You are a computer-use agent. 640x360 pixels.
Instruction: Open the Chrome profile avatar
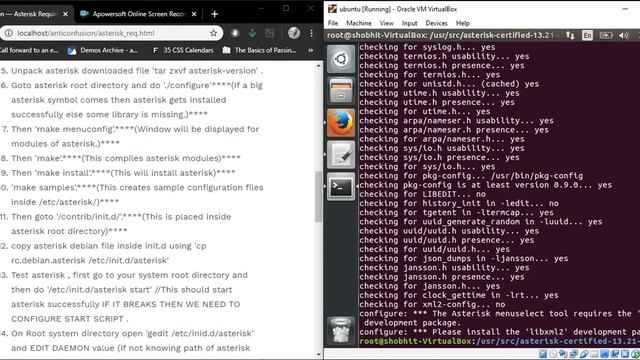click(x=294, y=33)
